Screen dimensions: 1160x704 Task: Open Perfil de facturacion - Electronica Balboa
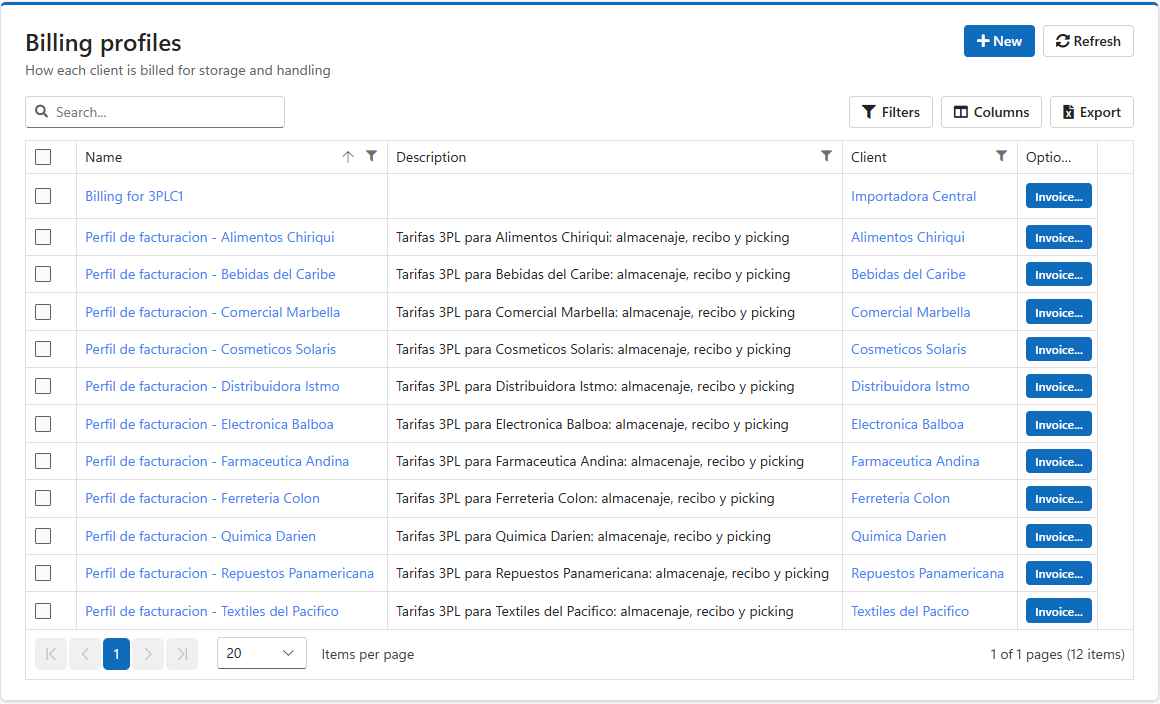point(209,424)
